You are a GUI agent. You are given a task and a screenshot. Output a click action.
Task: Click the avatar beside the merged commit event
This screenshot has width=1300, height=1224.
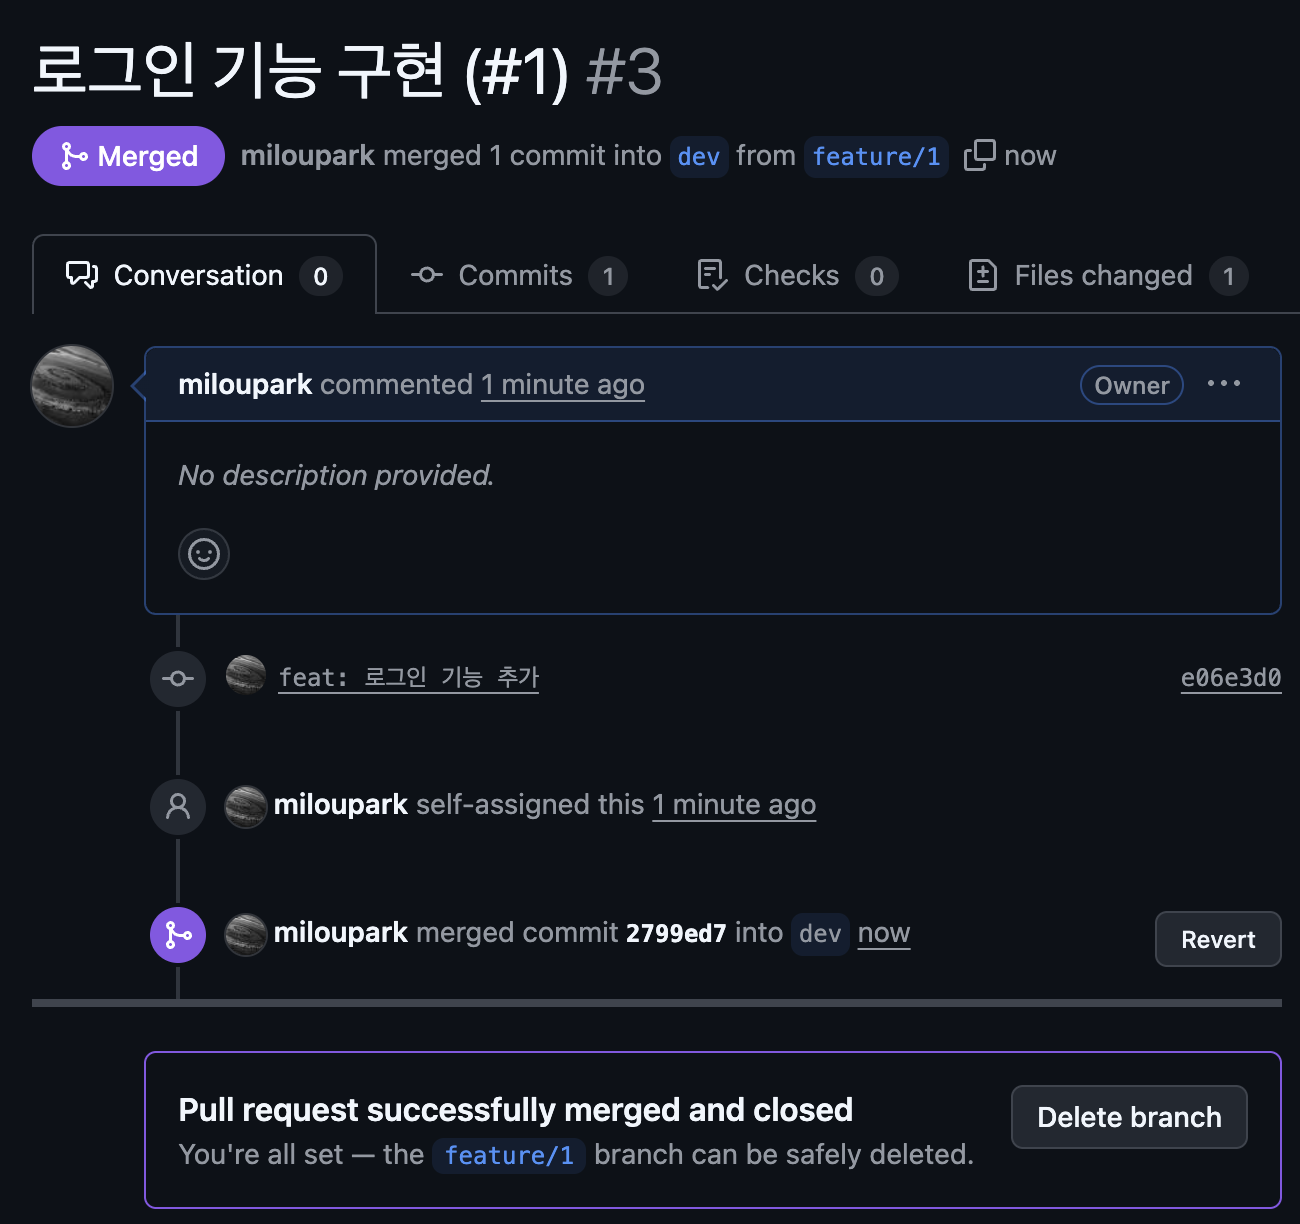point(245,934)
